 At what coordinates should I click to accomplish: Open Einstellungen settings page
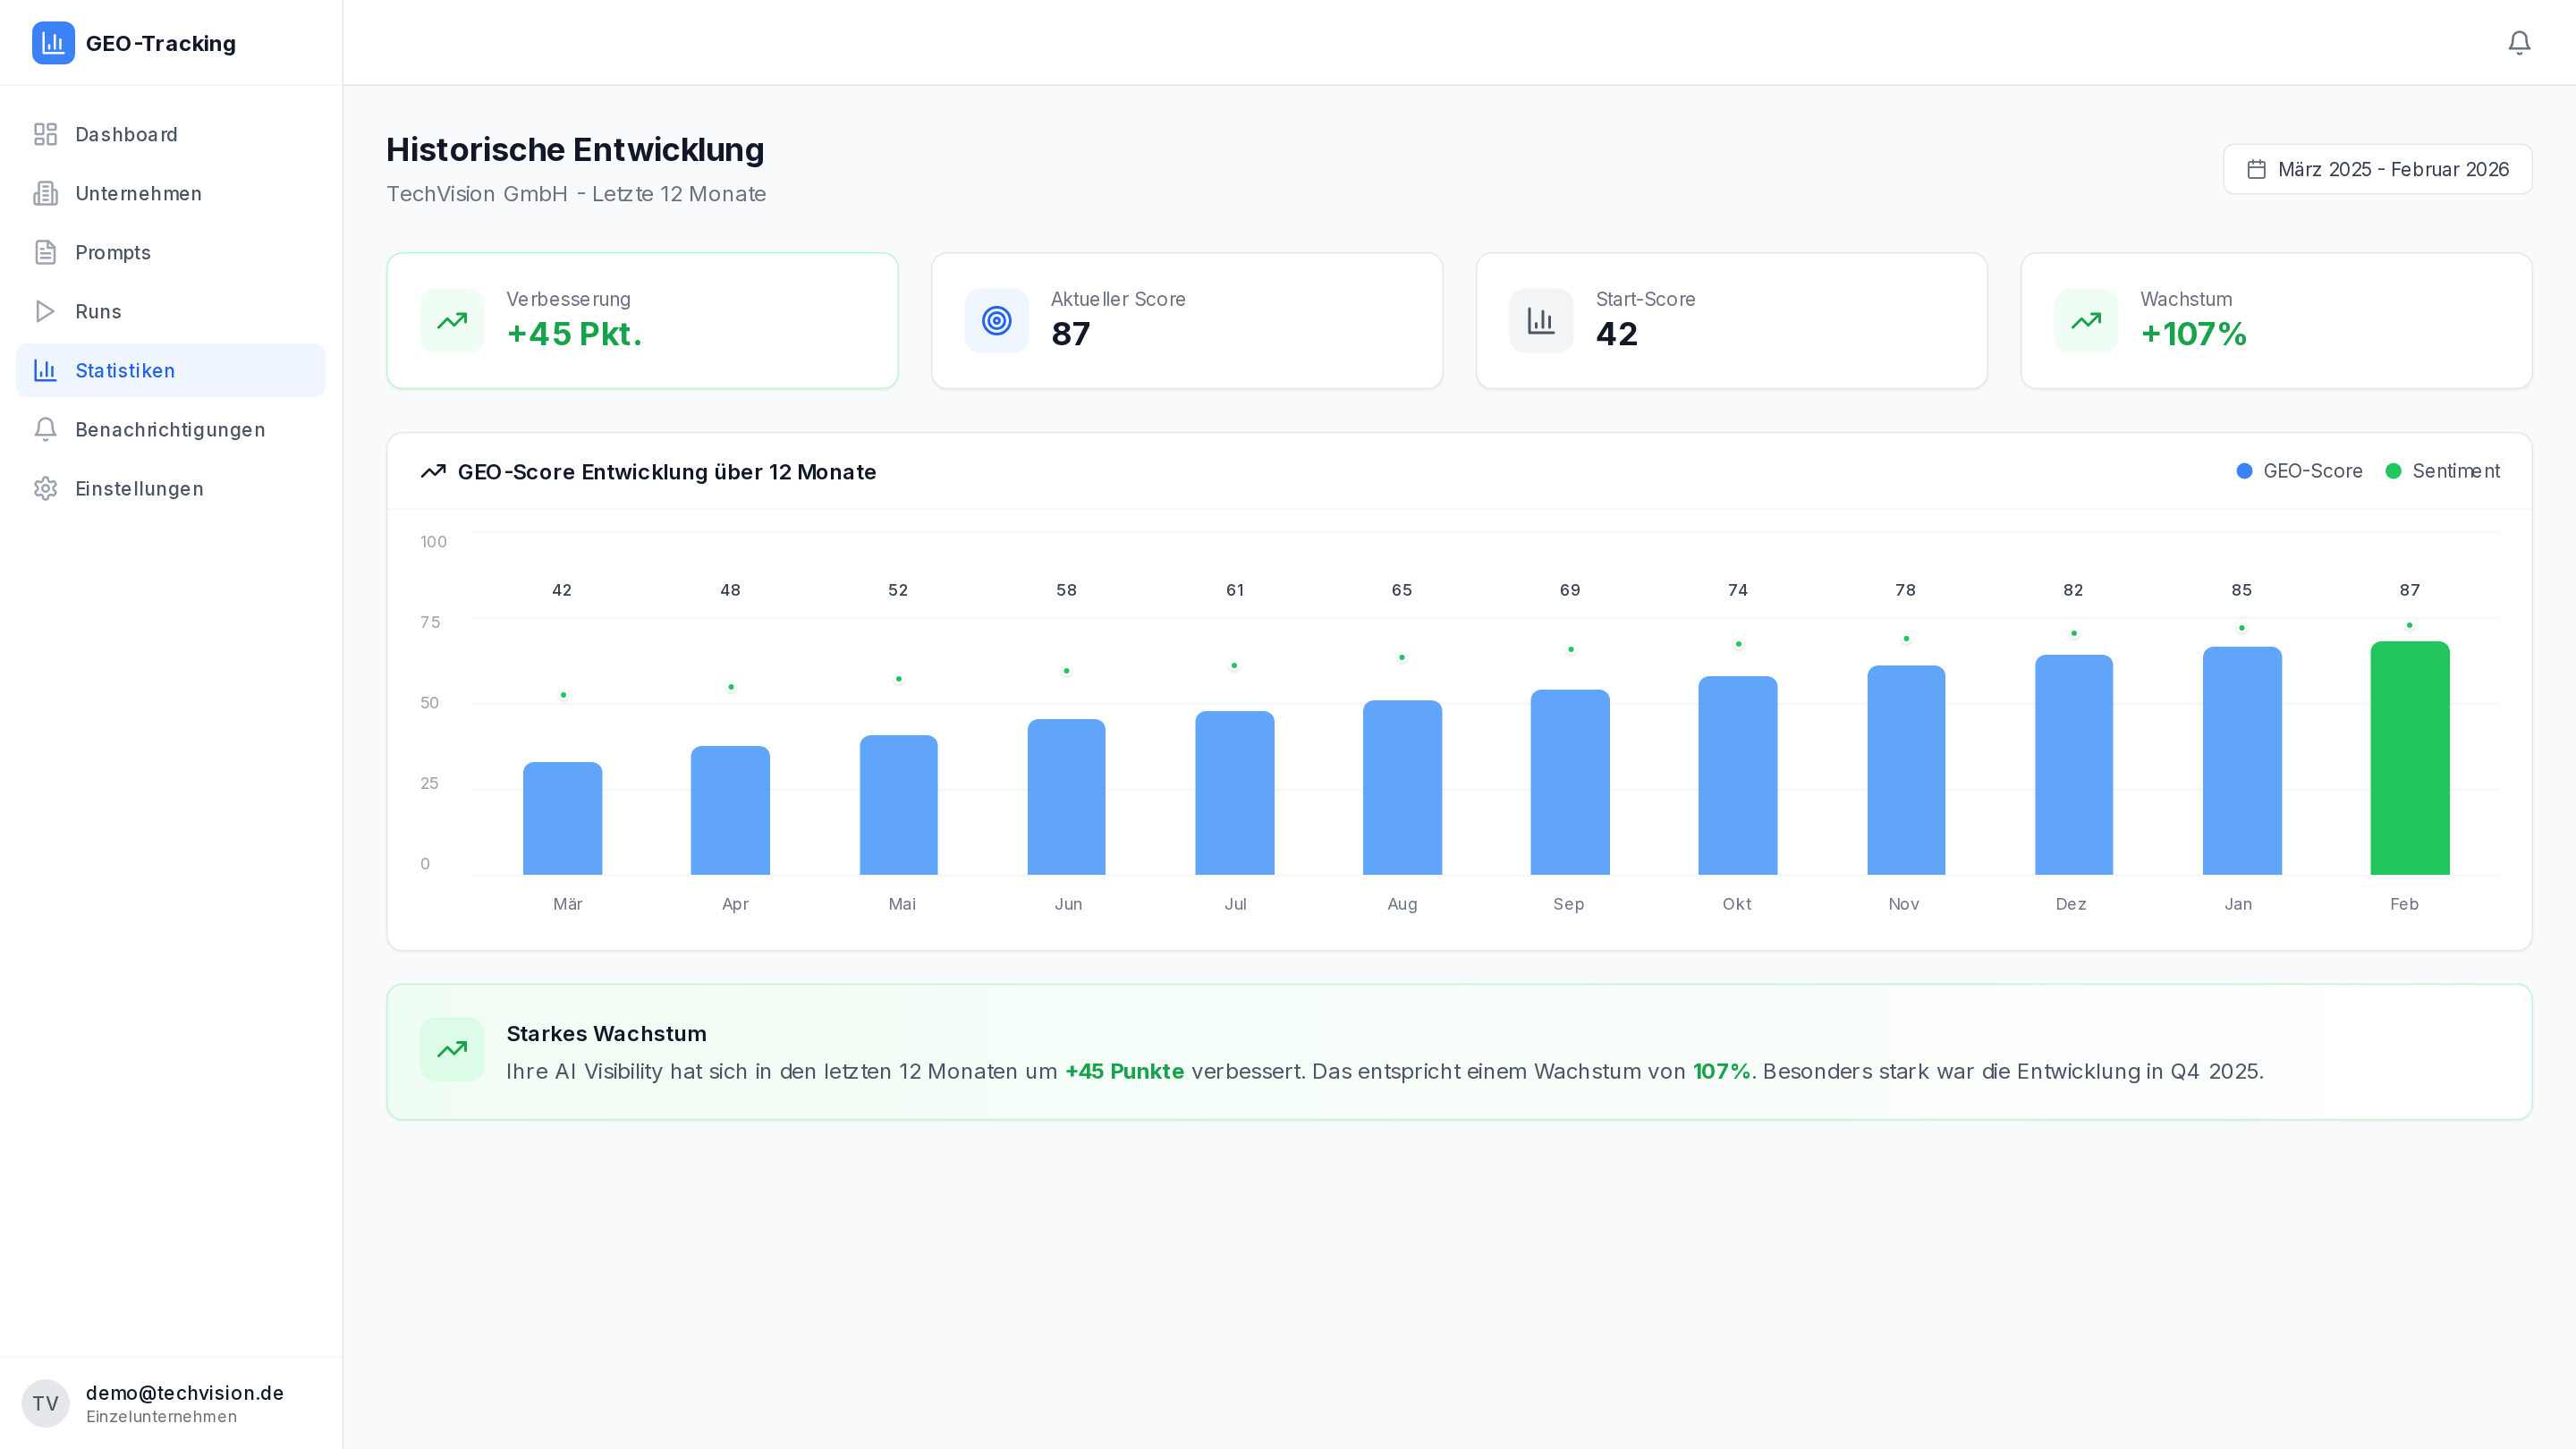[x=139, y=489]
